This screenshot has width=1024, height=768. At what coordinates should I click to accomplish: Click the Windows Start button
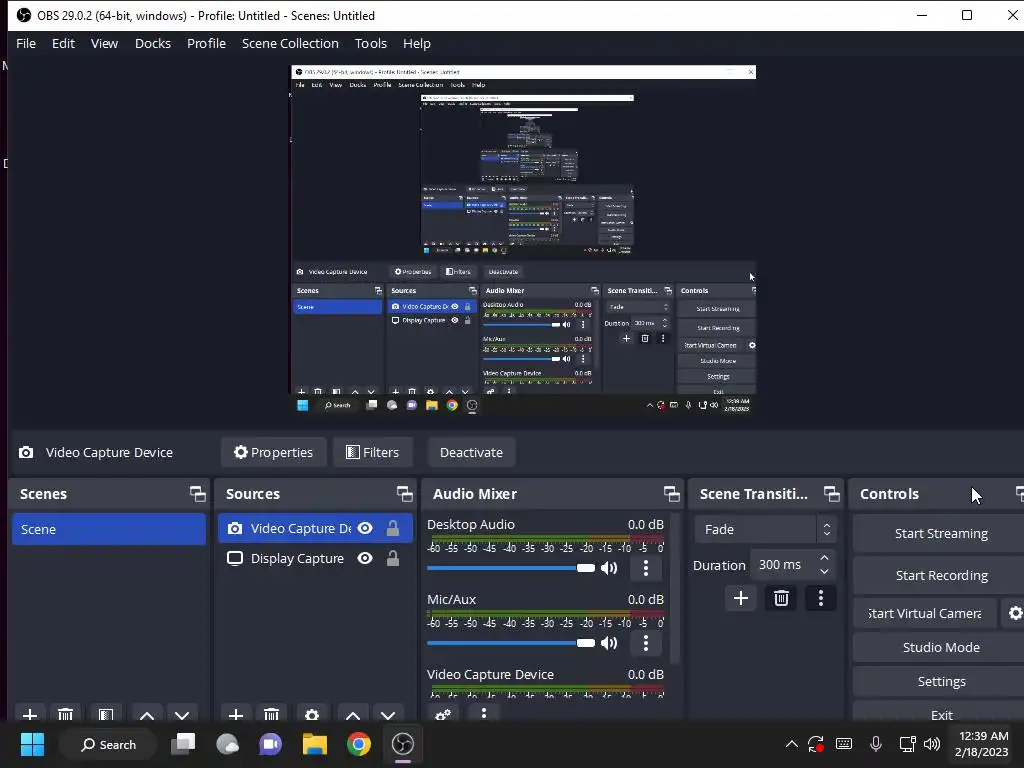pos(32,744)
